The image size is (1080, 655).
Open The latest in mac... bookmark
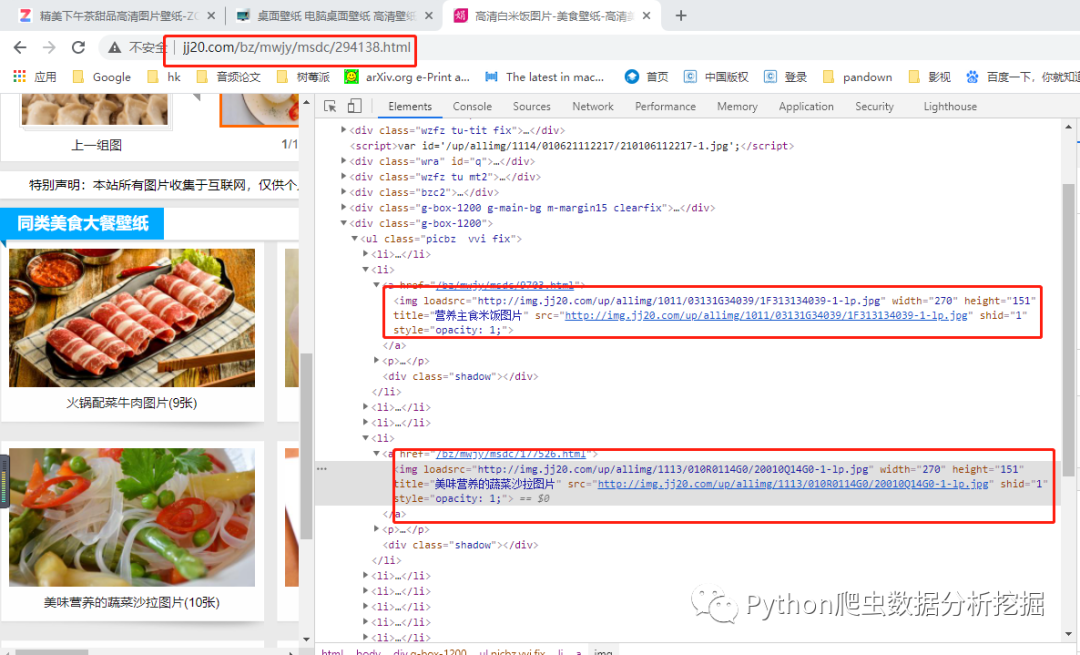pyautogui.click(x=545, y=76)
